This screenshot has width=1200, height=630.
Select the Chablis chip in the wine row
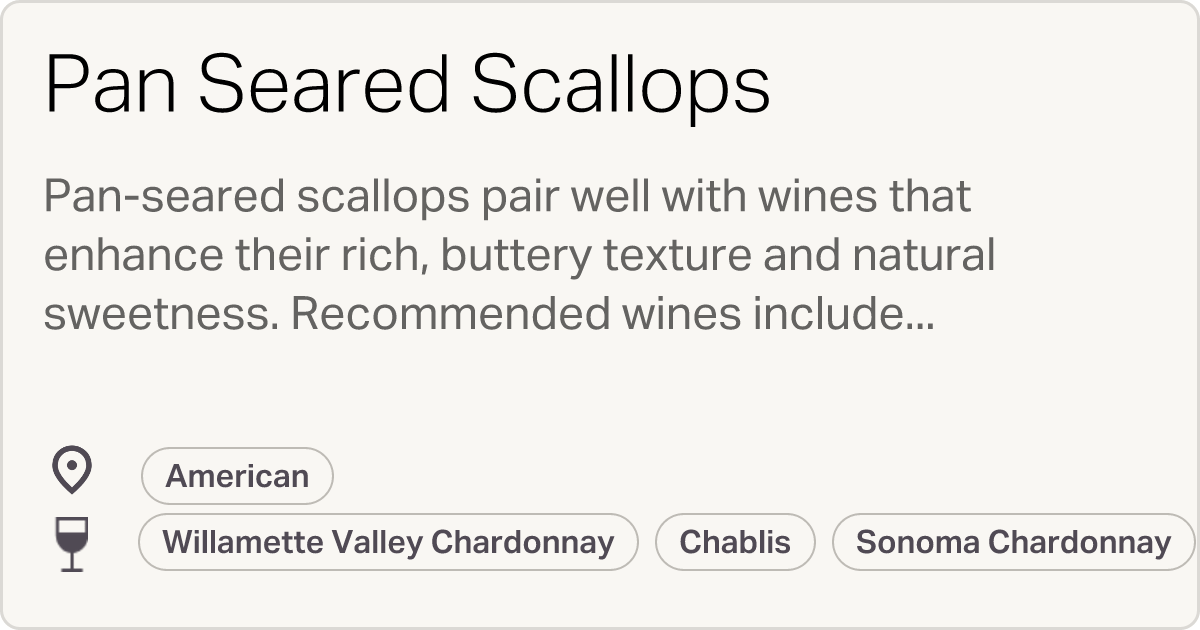pyautogui.click(x=735, y=542)
